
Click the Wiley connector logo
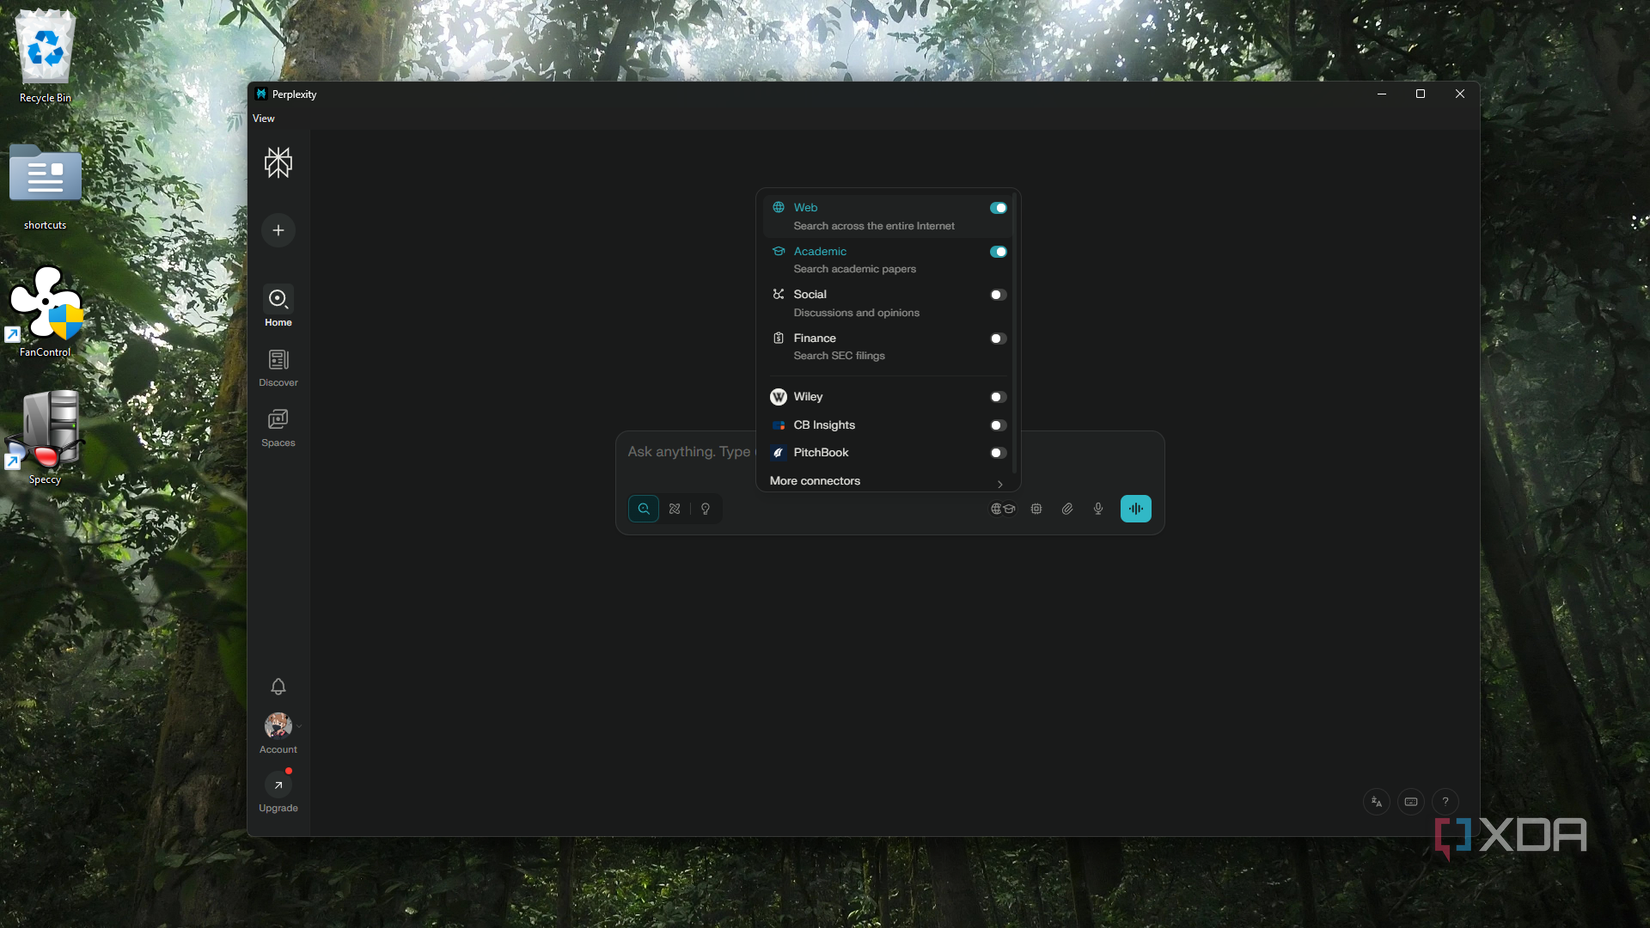[778, 397]
